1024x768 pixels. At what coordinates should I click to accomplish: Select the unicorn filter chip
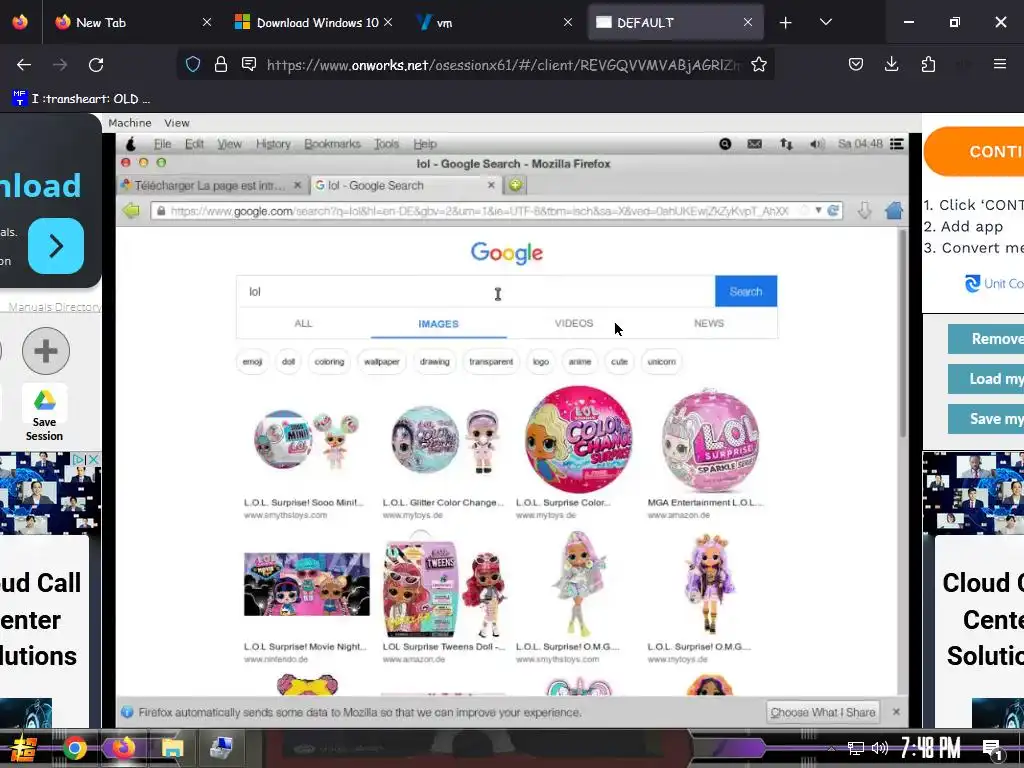(x=662, y=361)
